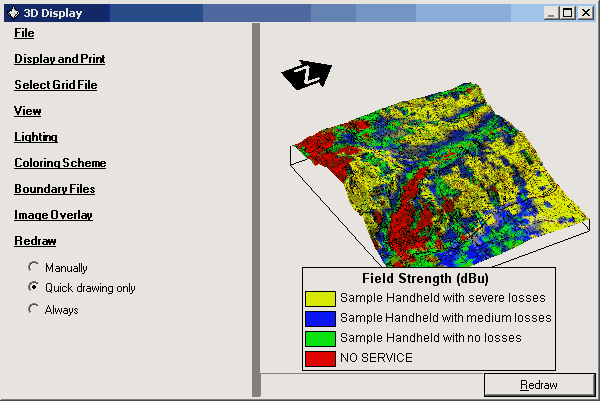Viewport: 600px width, 401px height.
Task: Click the yellow severe losses swatch
Action: tap(320, 298)
